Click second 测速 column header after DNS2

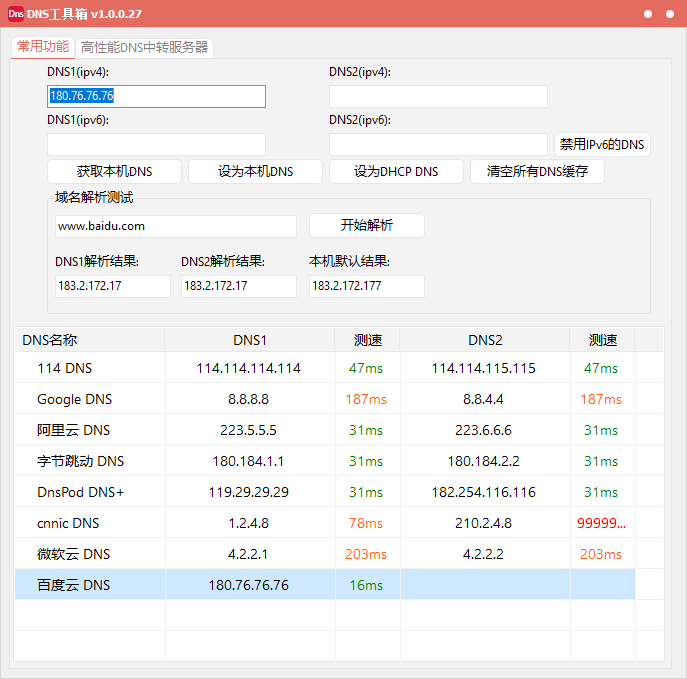point(602,340)
